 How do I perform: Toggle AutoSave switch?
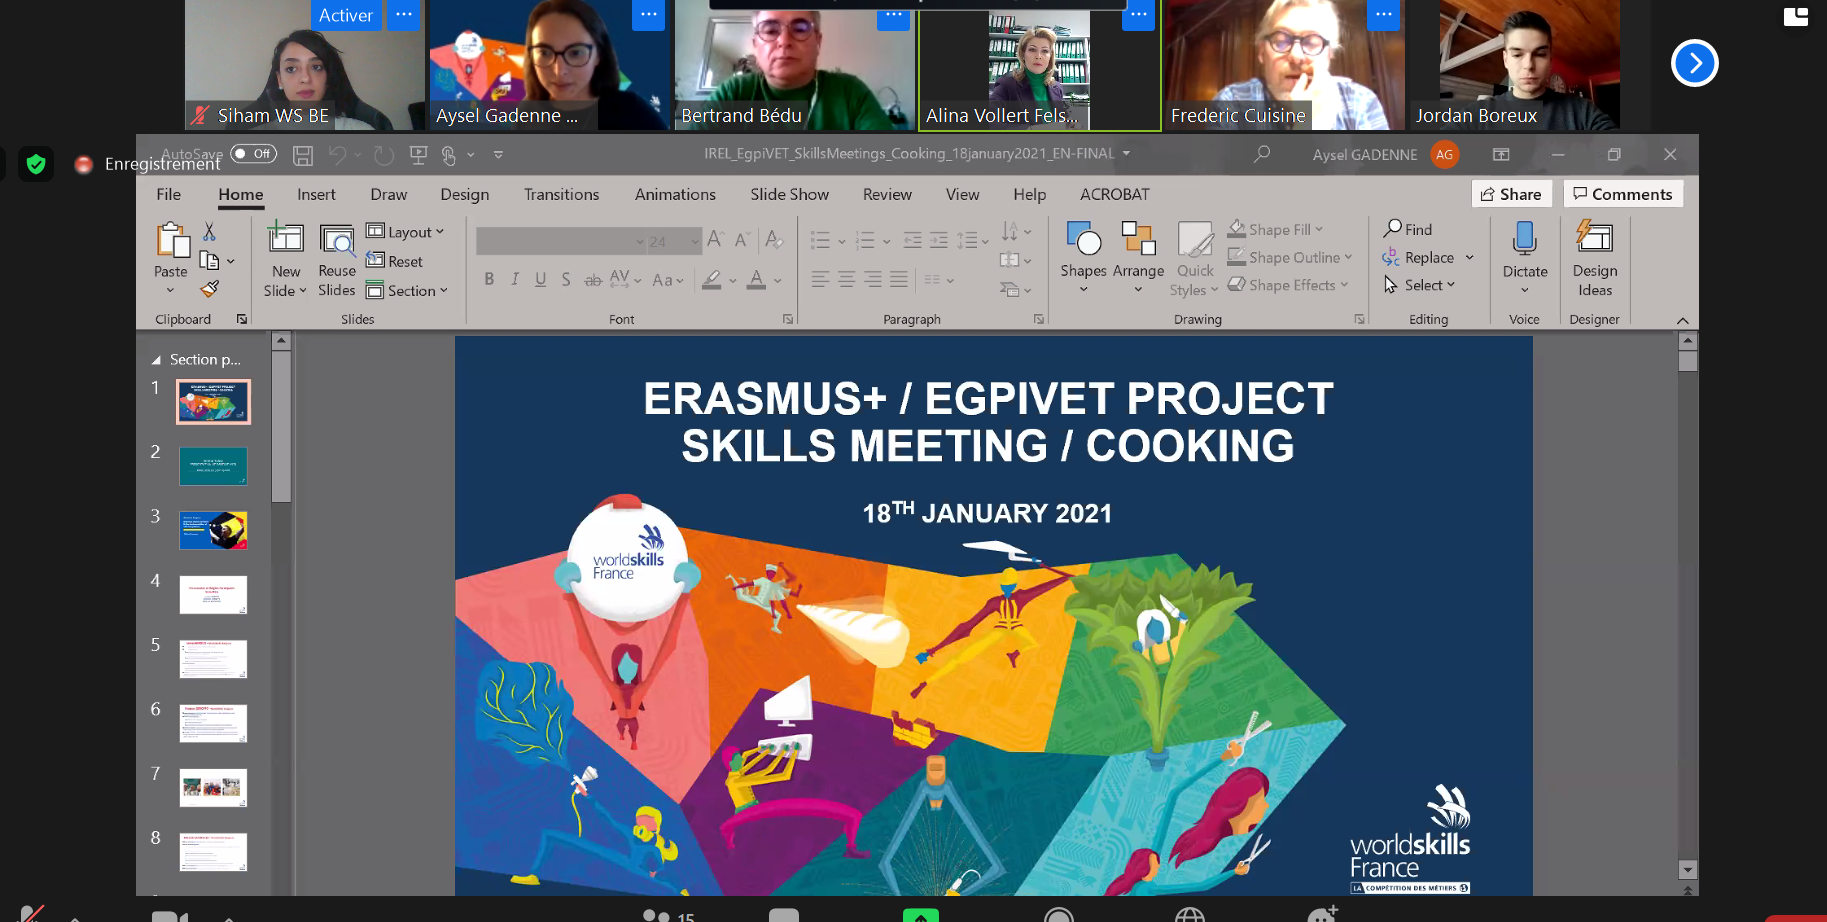click(253, 154)
